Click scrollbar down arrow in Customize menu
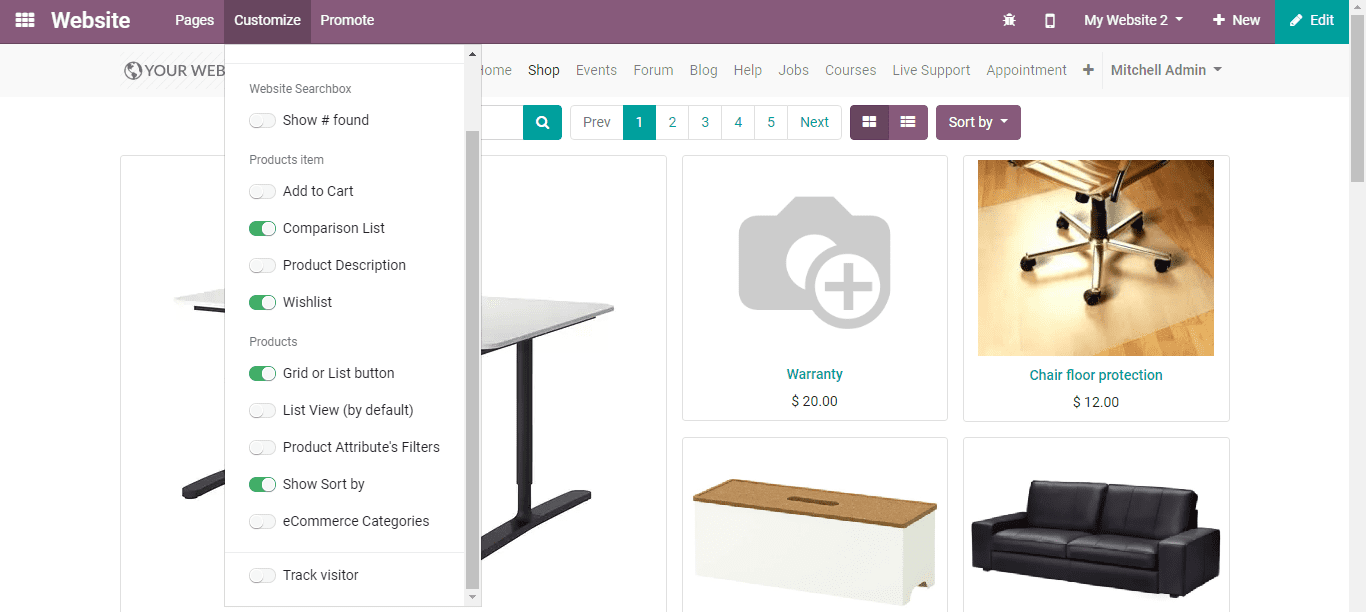This screenshot has width=1366, height=612. point(473,597)
